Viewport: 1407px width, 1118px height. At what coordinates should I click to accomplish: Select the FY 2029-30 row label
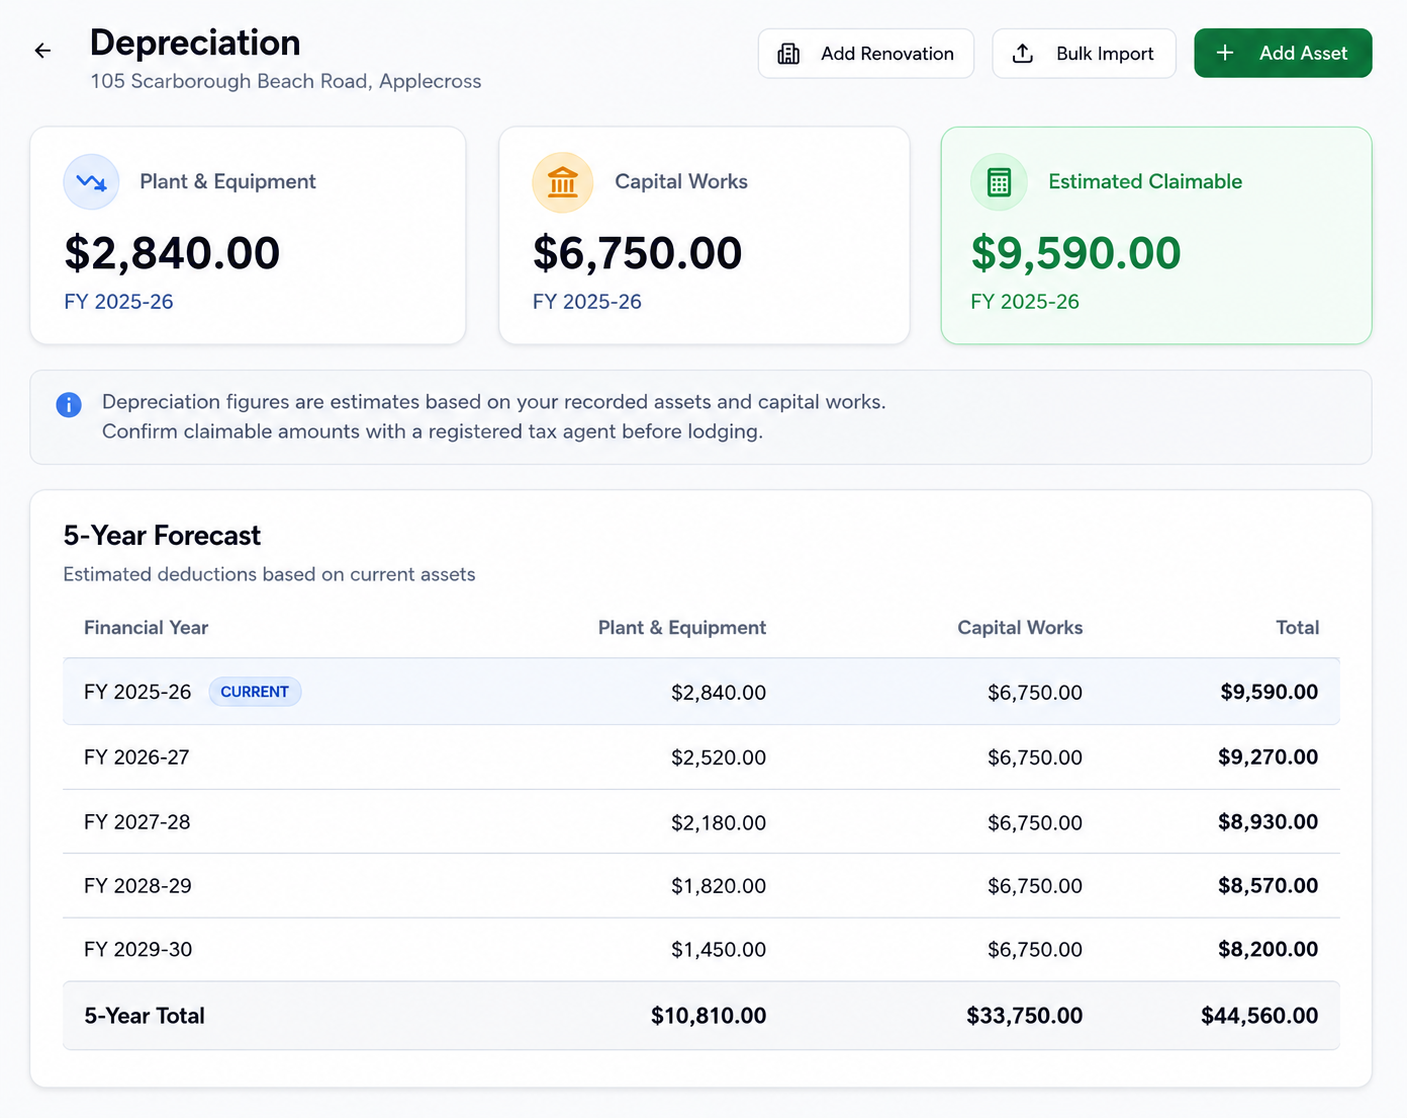(138, 949)
